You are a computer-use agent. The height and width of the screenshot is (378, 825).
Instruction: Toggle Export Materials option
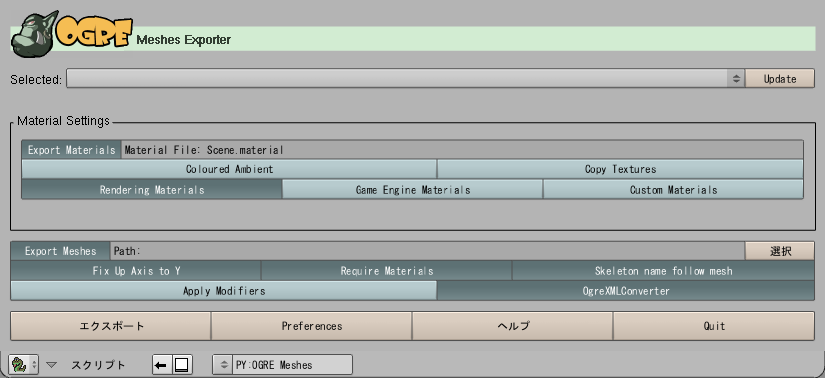point(72,150)
